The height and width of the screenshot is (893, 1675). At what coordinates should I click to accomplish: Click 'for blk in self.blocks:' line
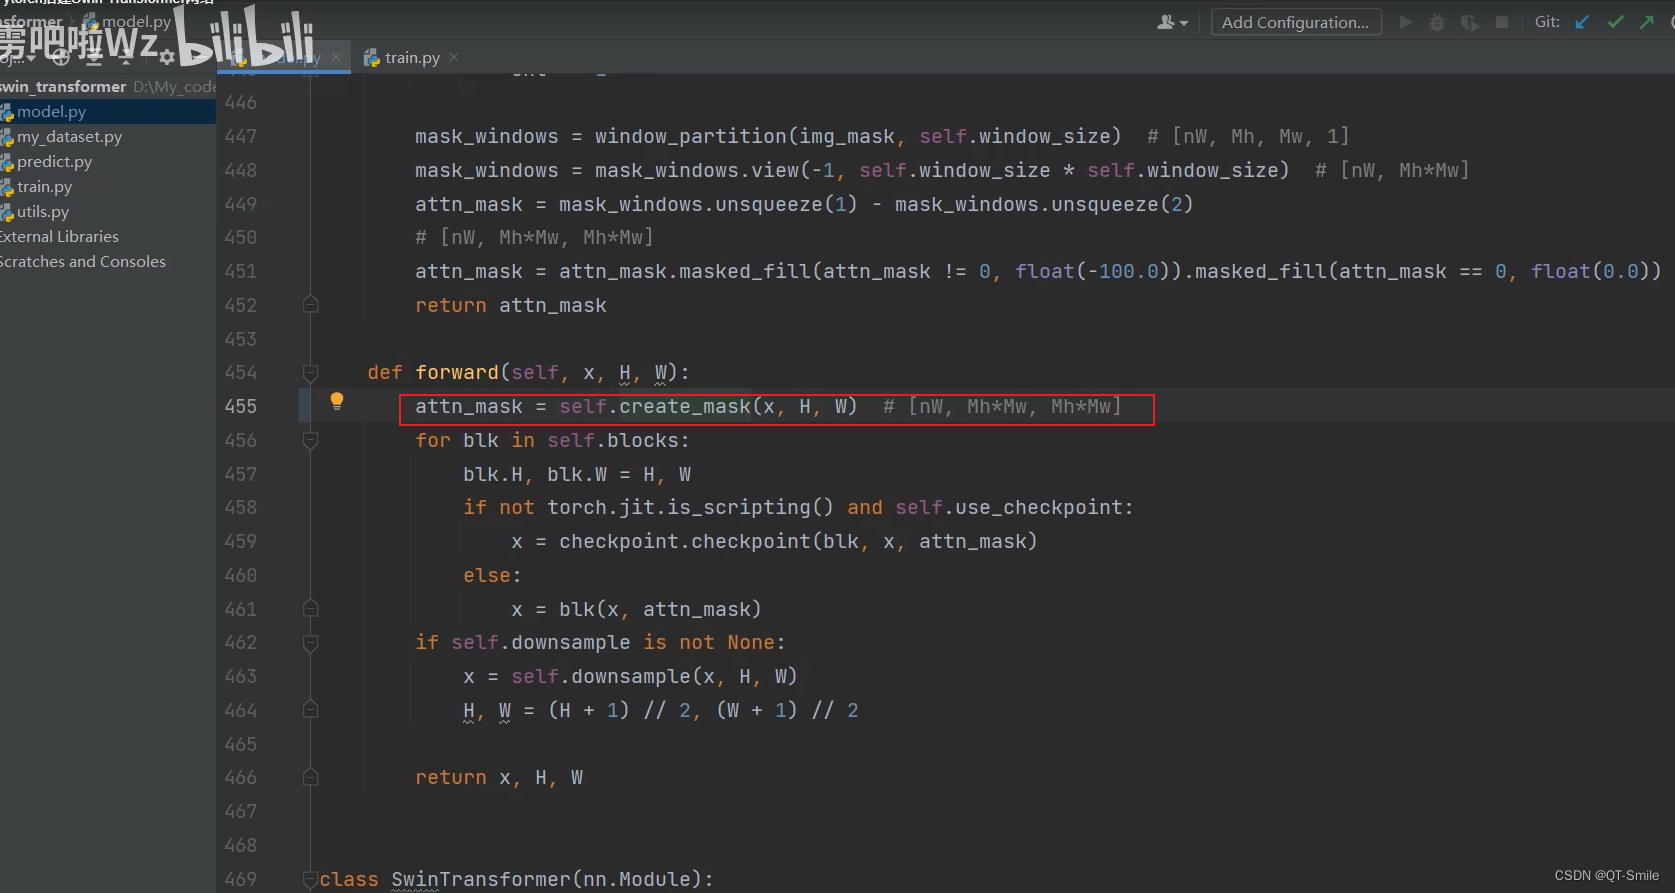tap(552, 440)
